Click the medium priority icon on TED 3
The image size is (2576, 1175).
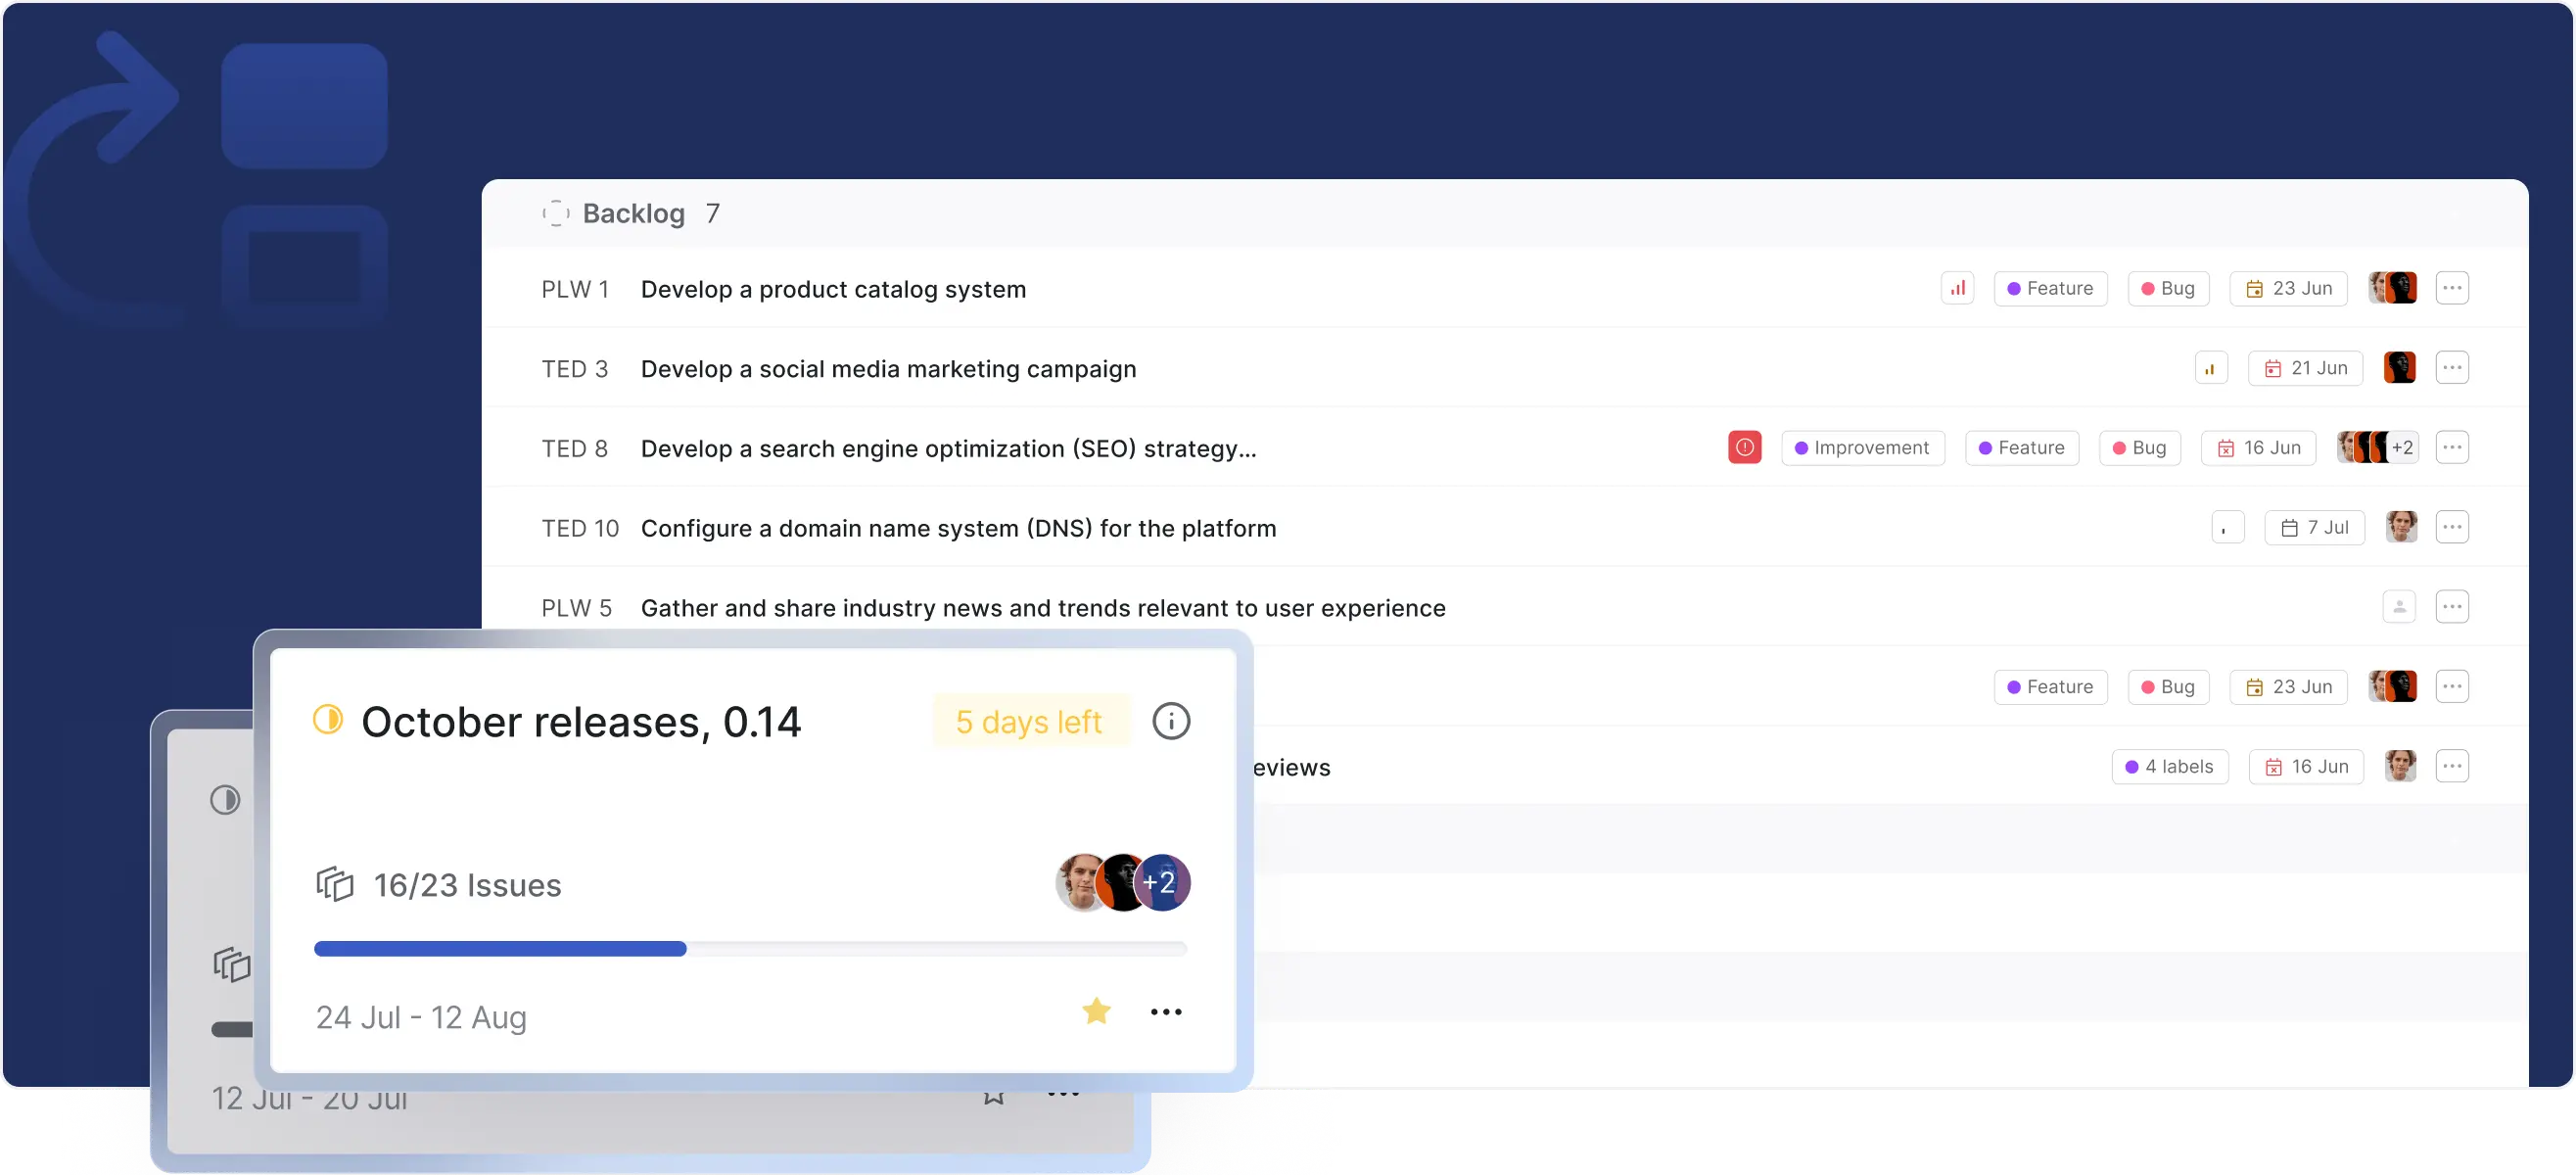point(2210,368)
